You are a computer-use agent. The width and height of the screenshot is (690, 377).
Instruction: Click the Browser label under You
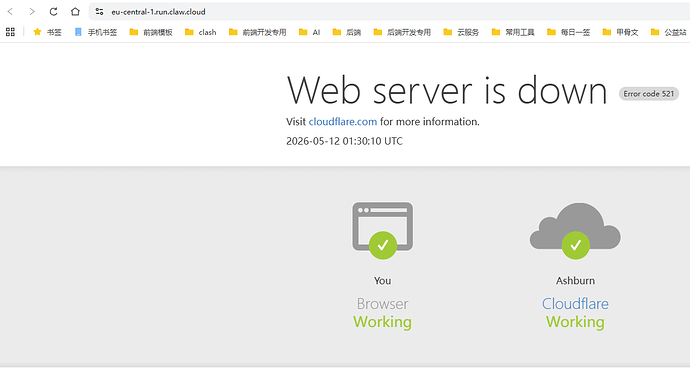click(x=382, y=304)
